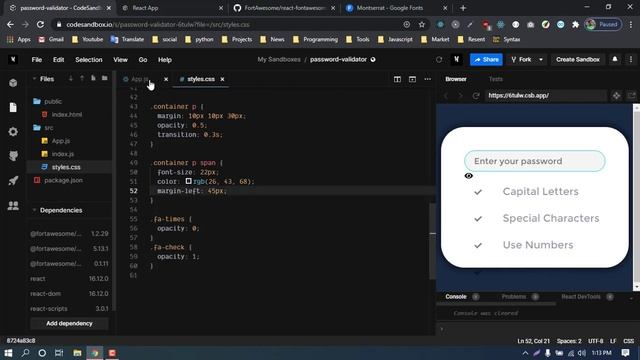Click the download files arrow icon
Image resolution: width=640 pixels, height=360 pixels.
[x=71, y=78]
